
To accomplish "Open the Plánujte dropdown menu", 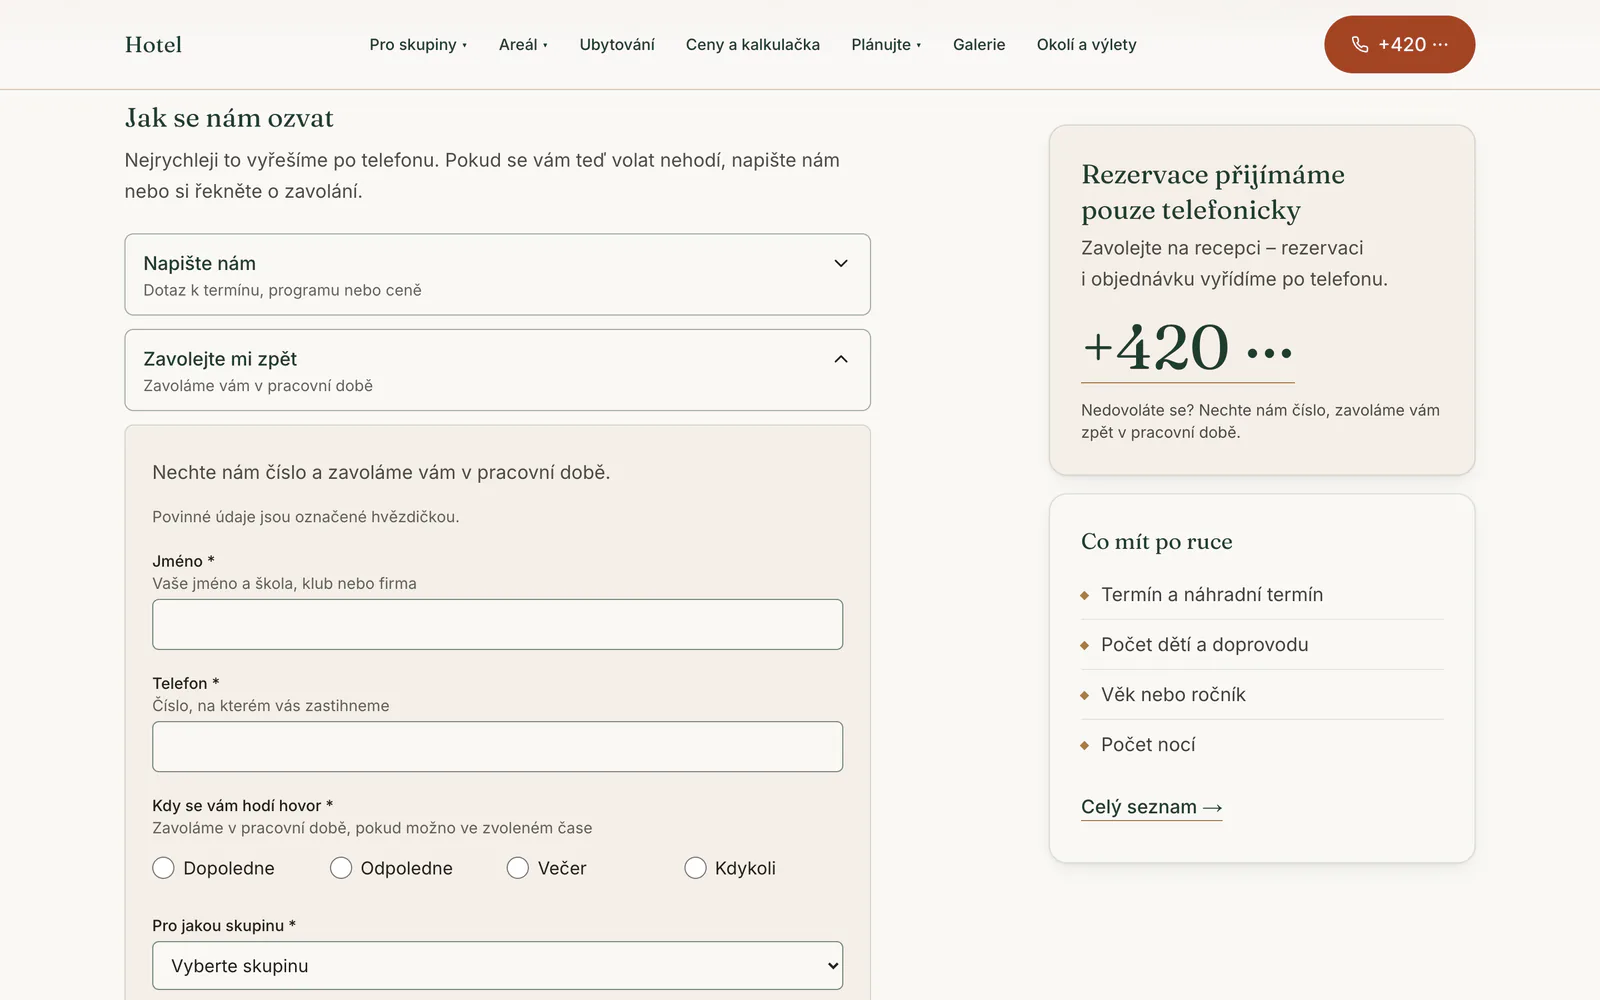I will pos(886,44).
